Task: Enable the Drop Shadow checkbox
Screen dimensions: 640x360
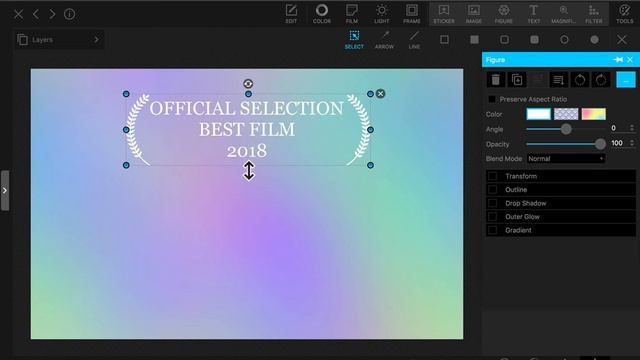Action: point(493,203)
